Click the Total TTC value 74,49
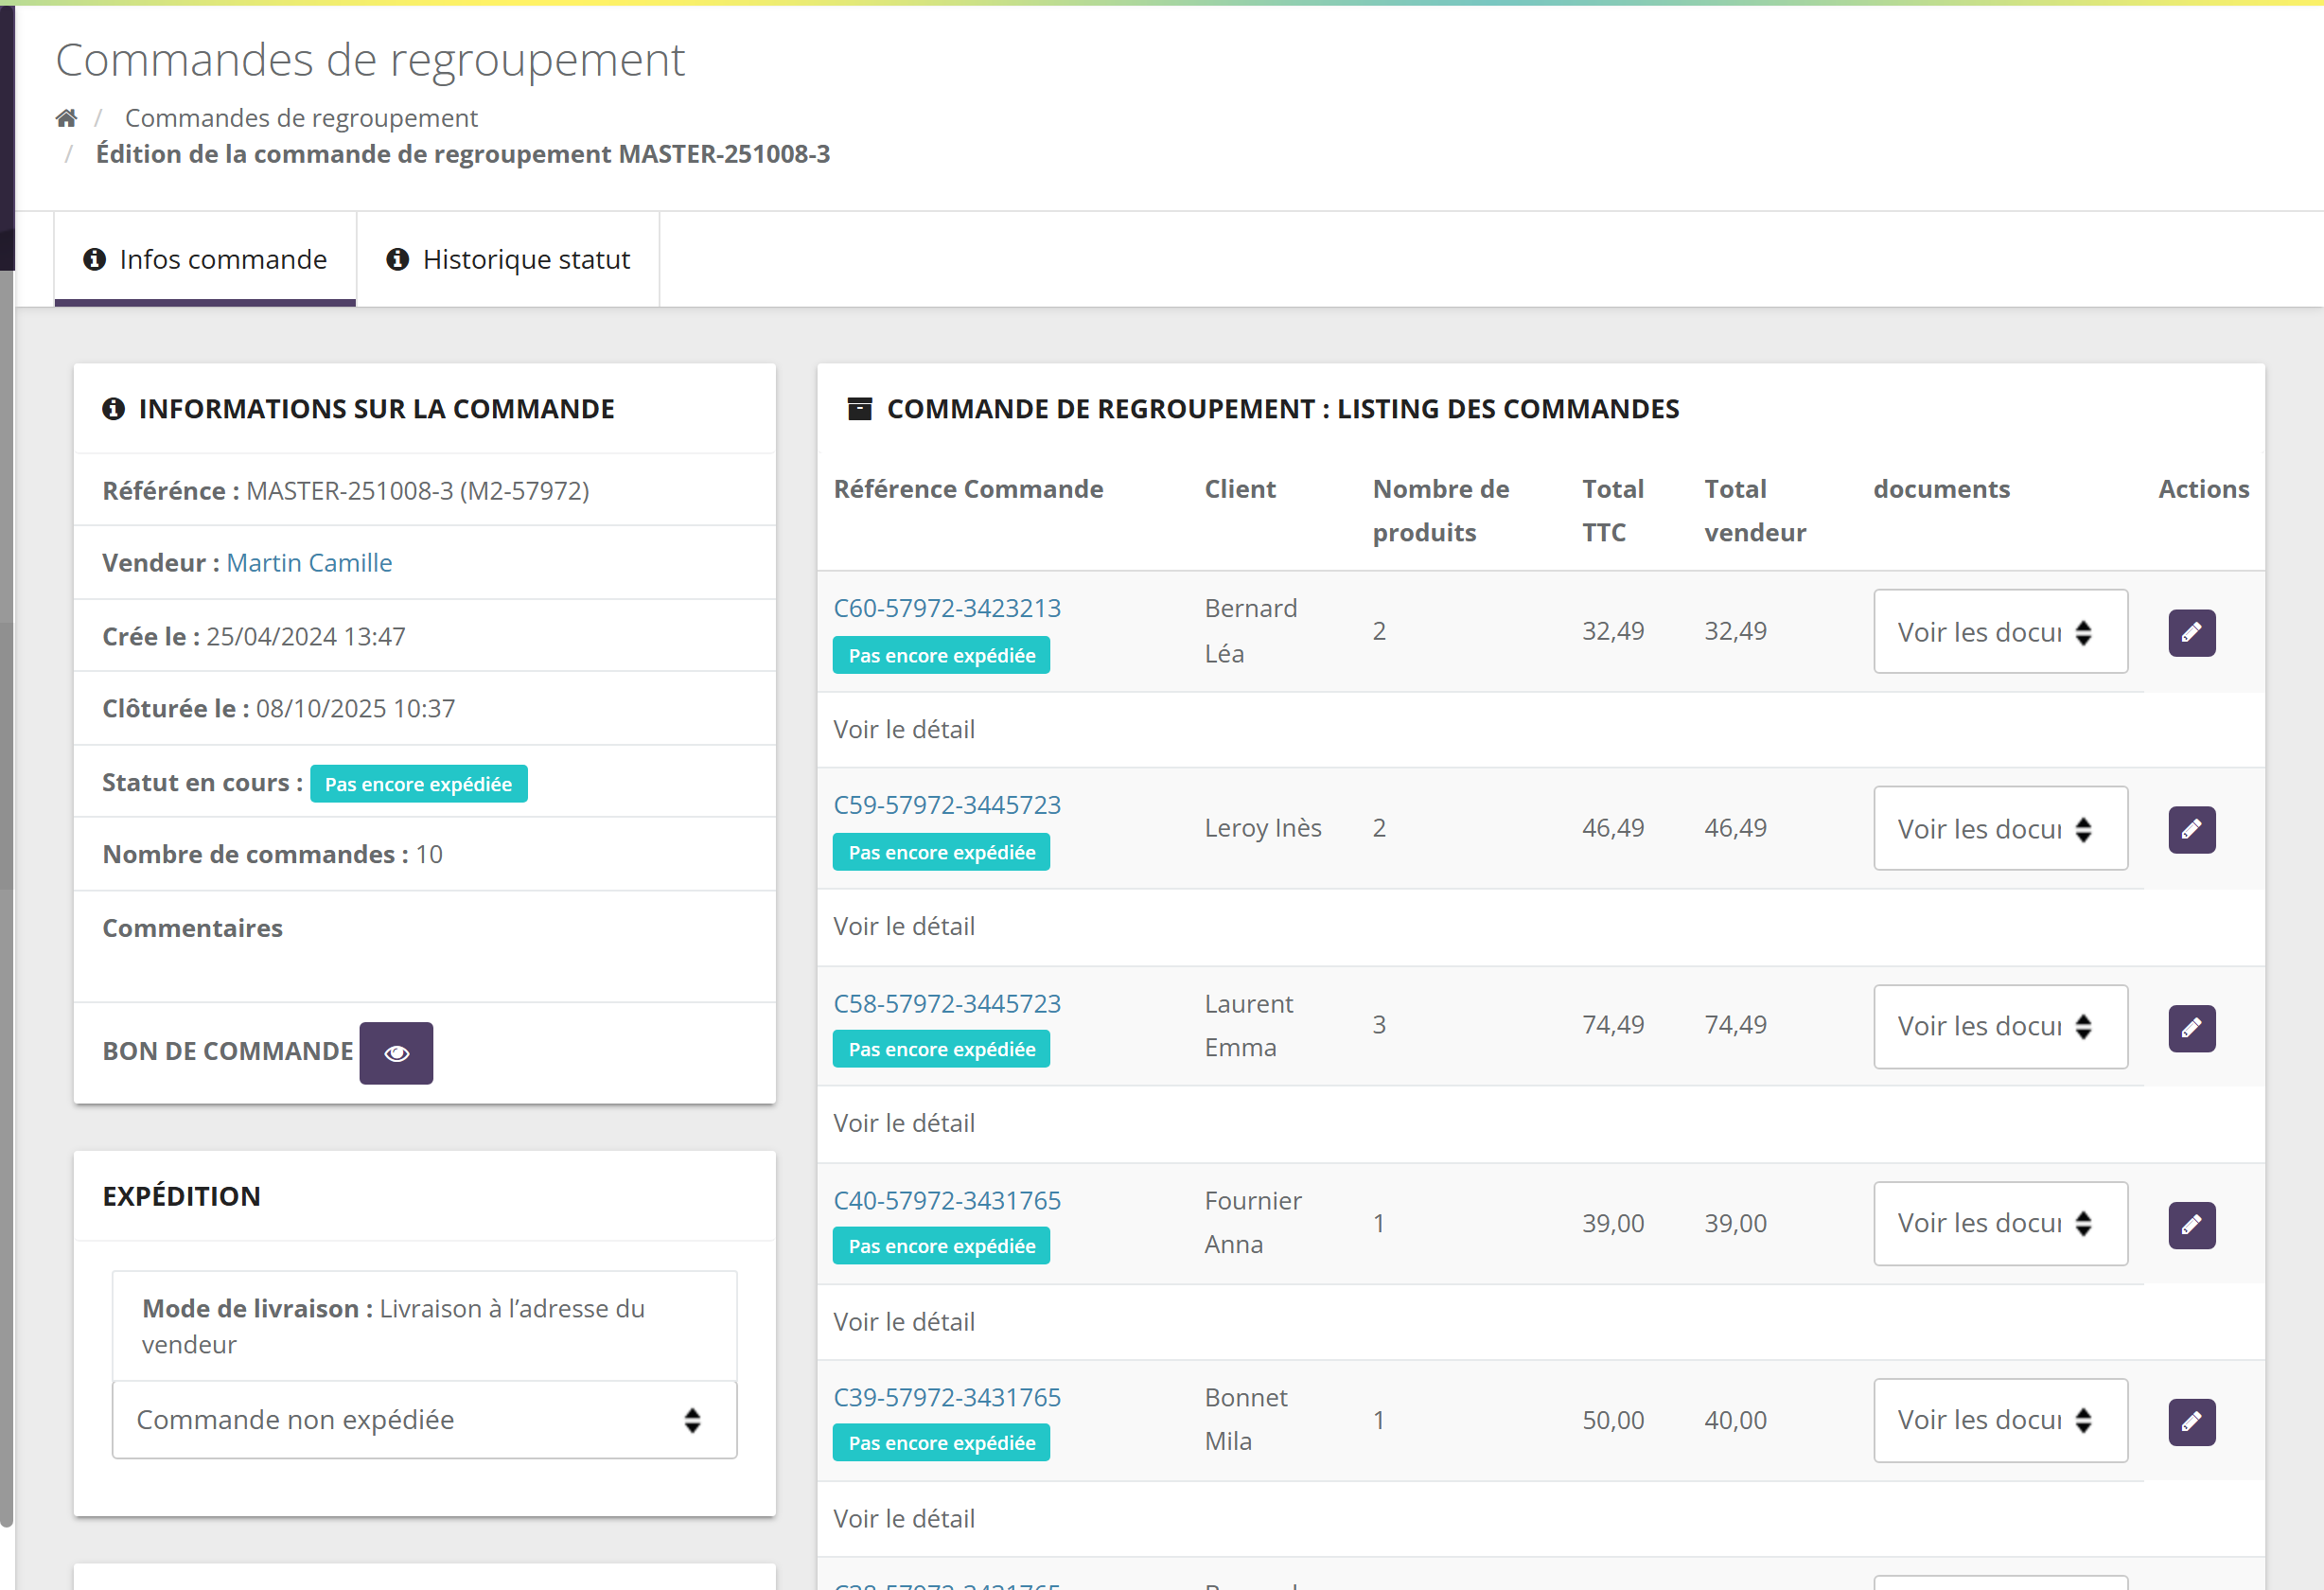2324x1590 pixels. pos(1612,1025)
